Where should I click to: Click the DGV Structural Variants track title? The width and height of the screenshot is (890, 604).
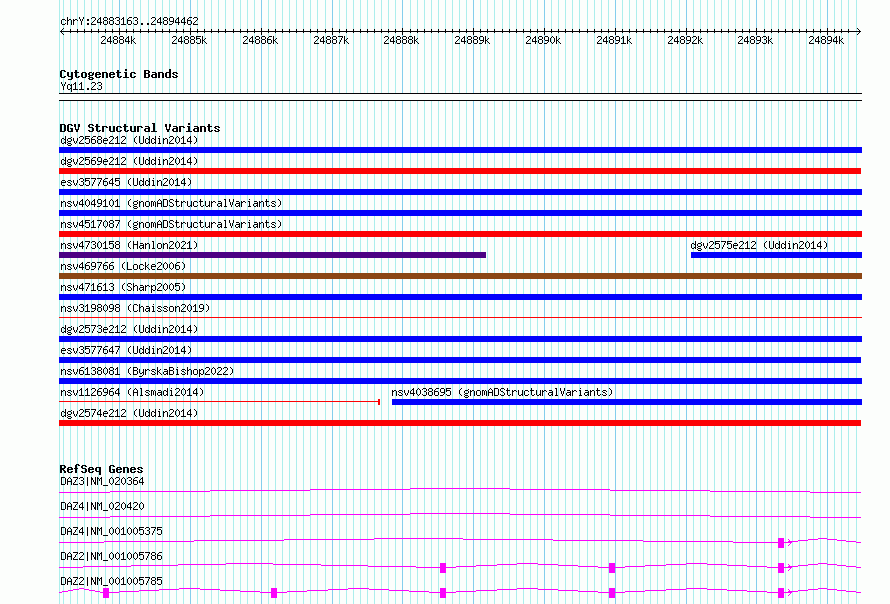coord(140,128)
